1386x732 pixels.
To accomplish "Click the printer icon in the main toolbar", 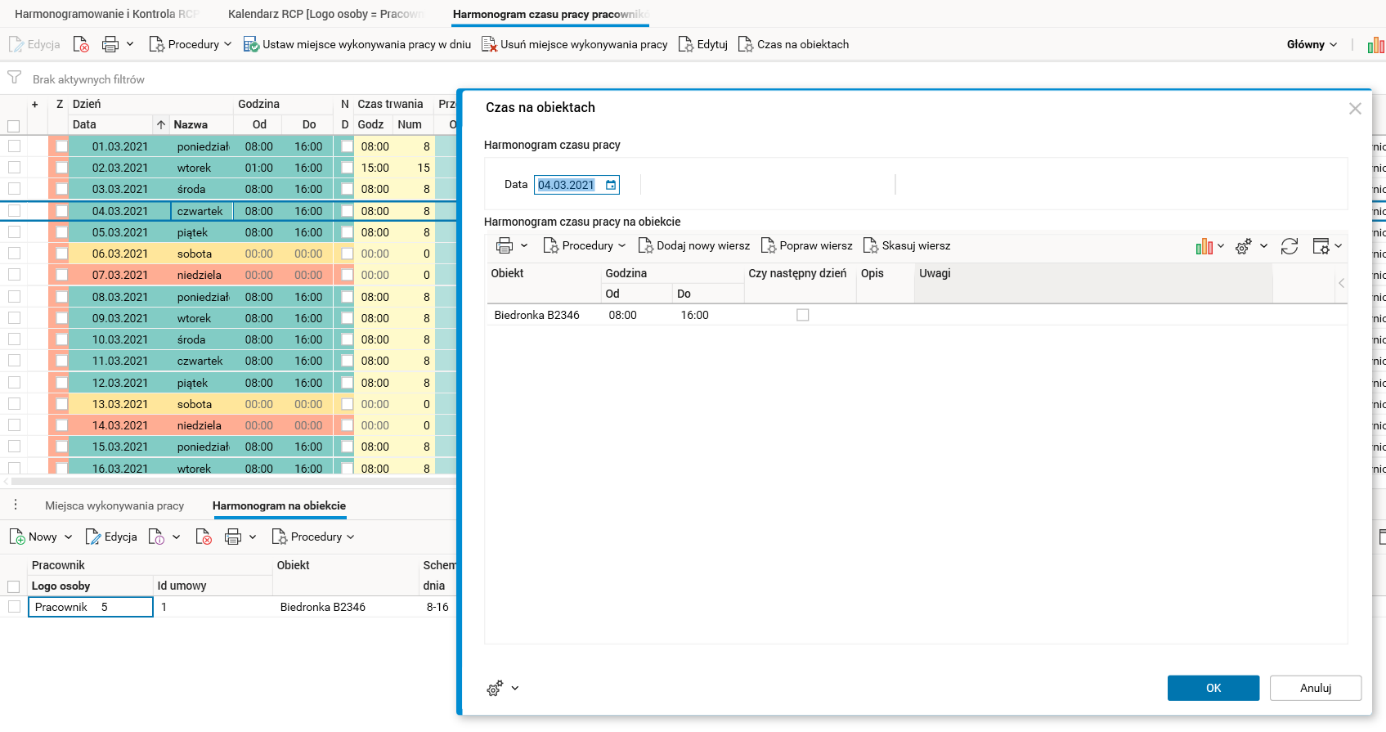I will click(x=110, y=44).
